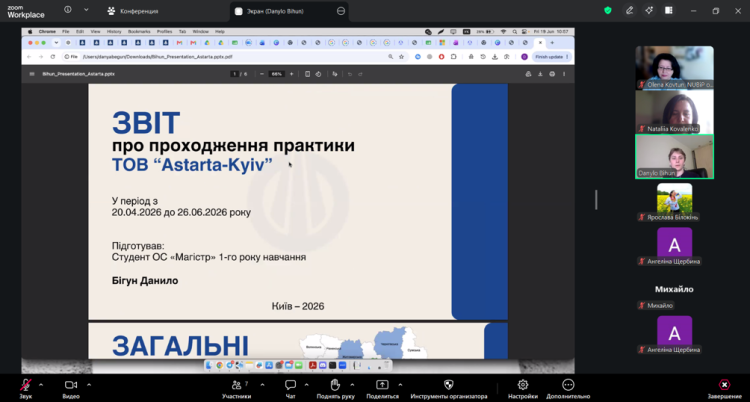The image size is (750, 402).
Task: Select Nataliia Kovalenko's video thumbnail
Action: coord(674,112)
